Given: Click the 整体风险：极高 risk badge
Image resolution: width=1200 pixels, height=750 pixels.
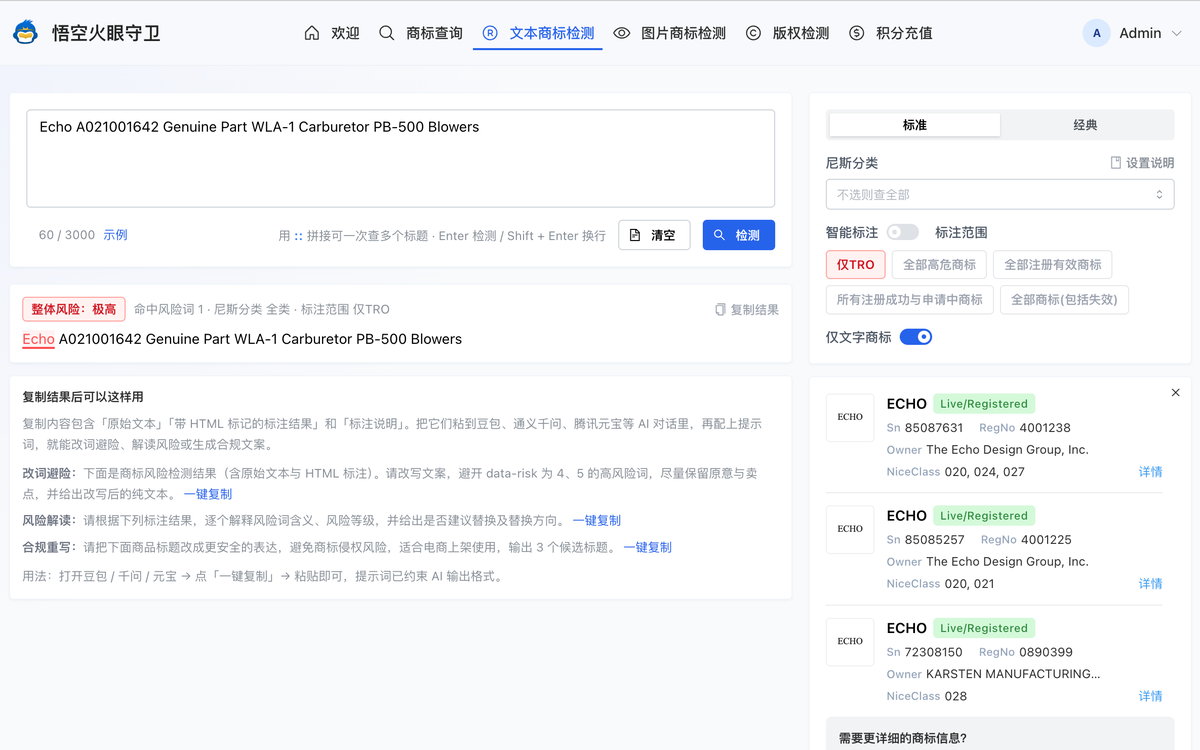Looking at the screenshot, I should click(74, 309).
